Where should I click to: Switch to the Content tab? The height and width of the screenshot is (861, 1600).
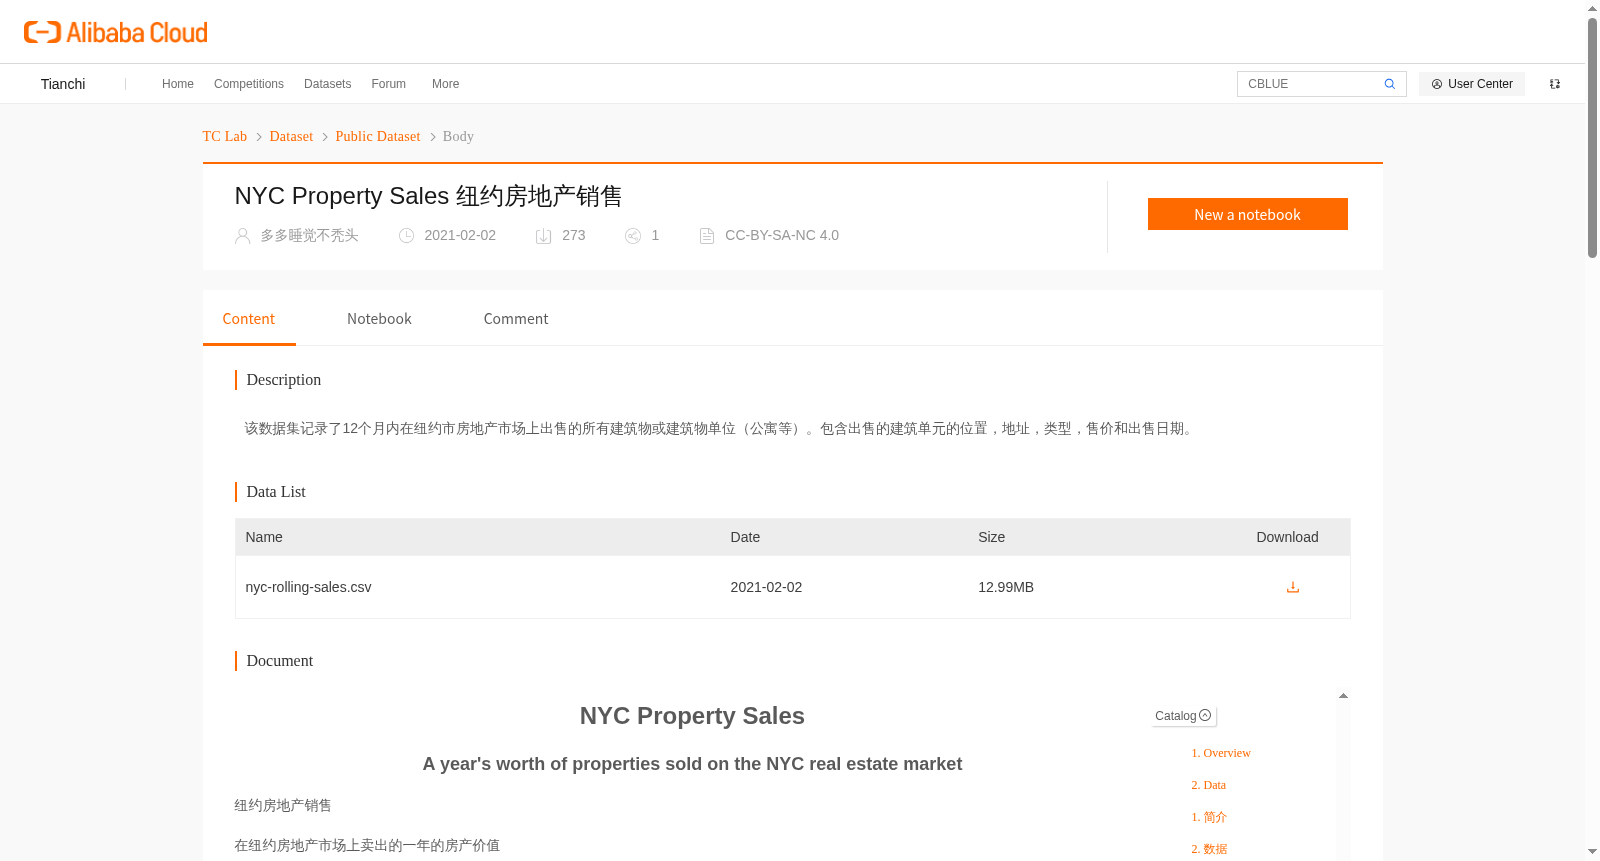click(x=249, y=319)
